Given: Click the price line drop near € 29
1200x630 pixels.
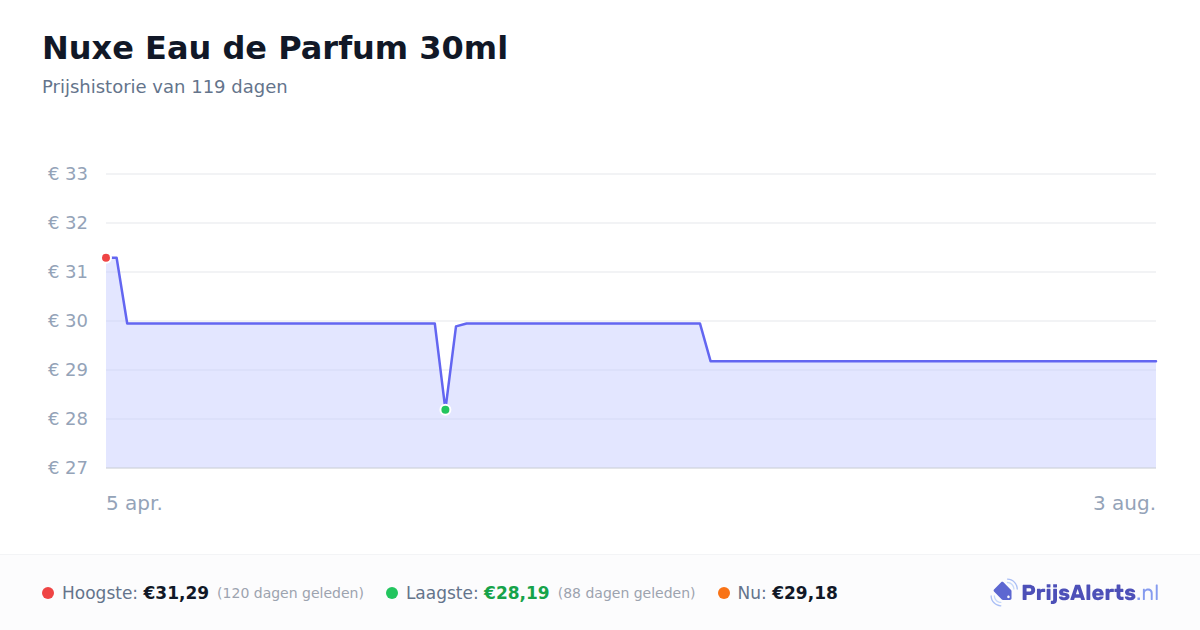Looking at the screenshot, I should [x=705, y=342].
